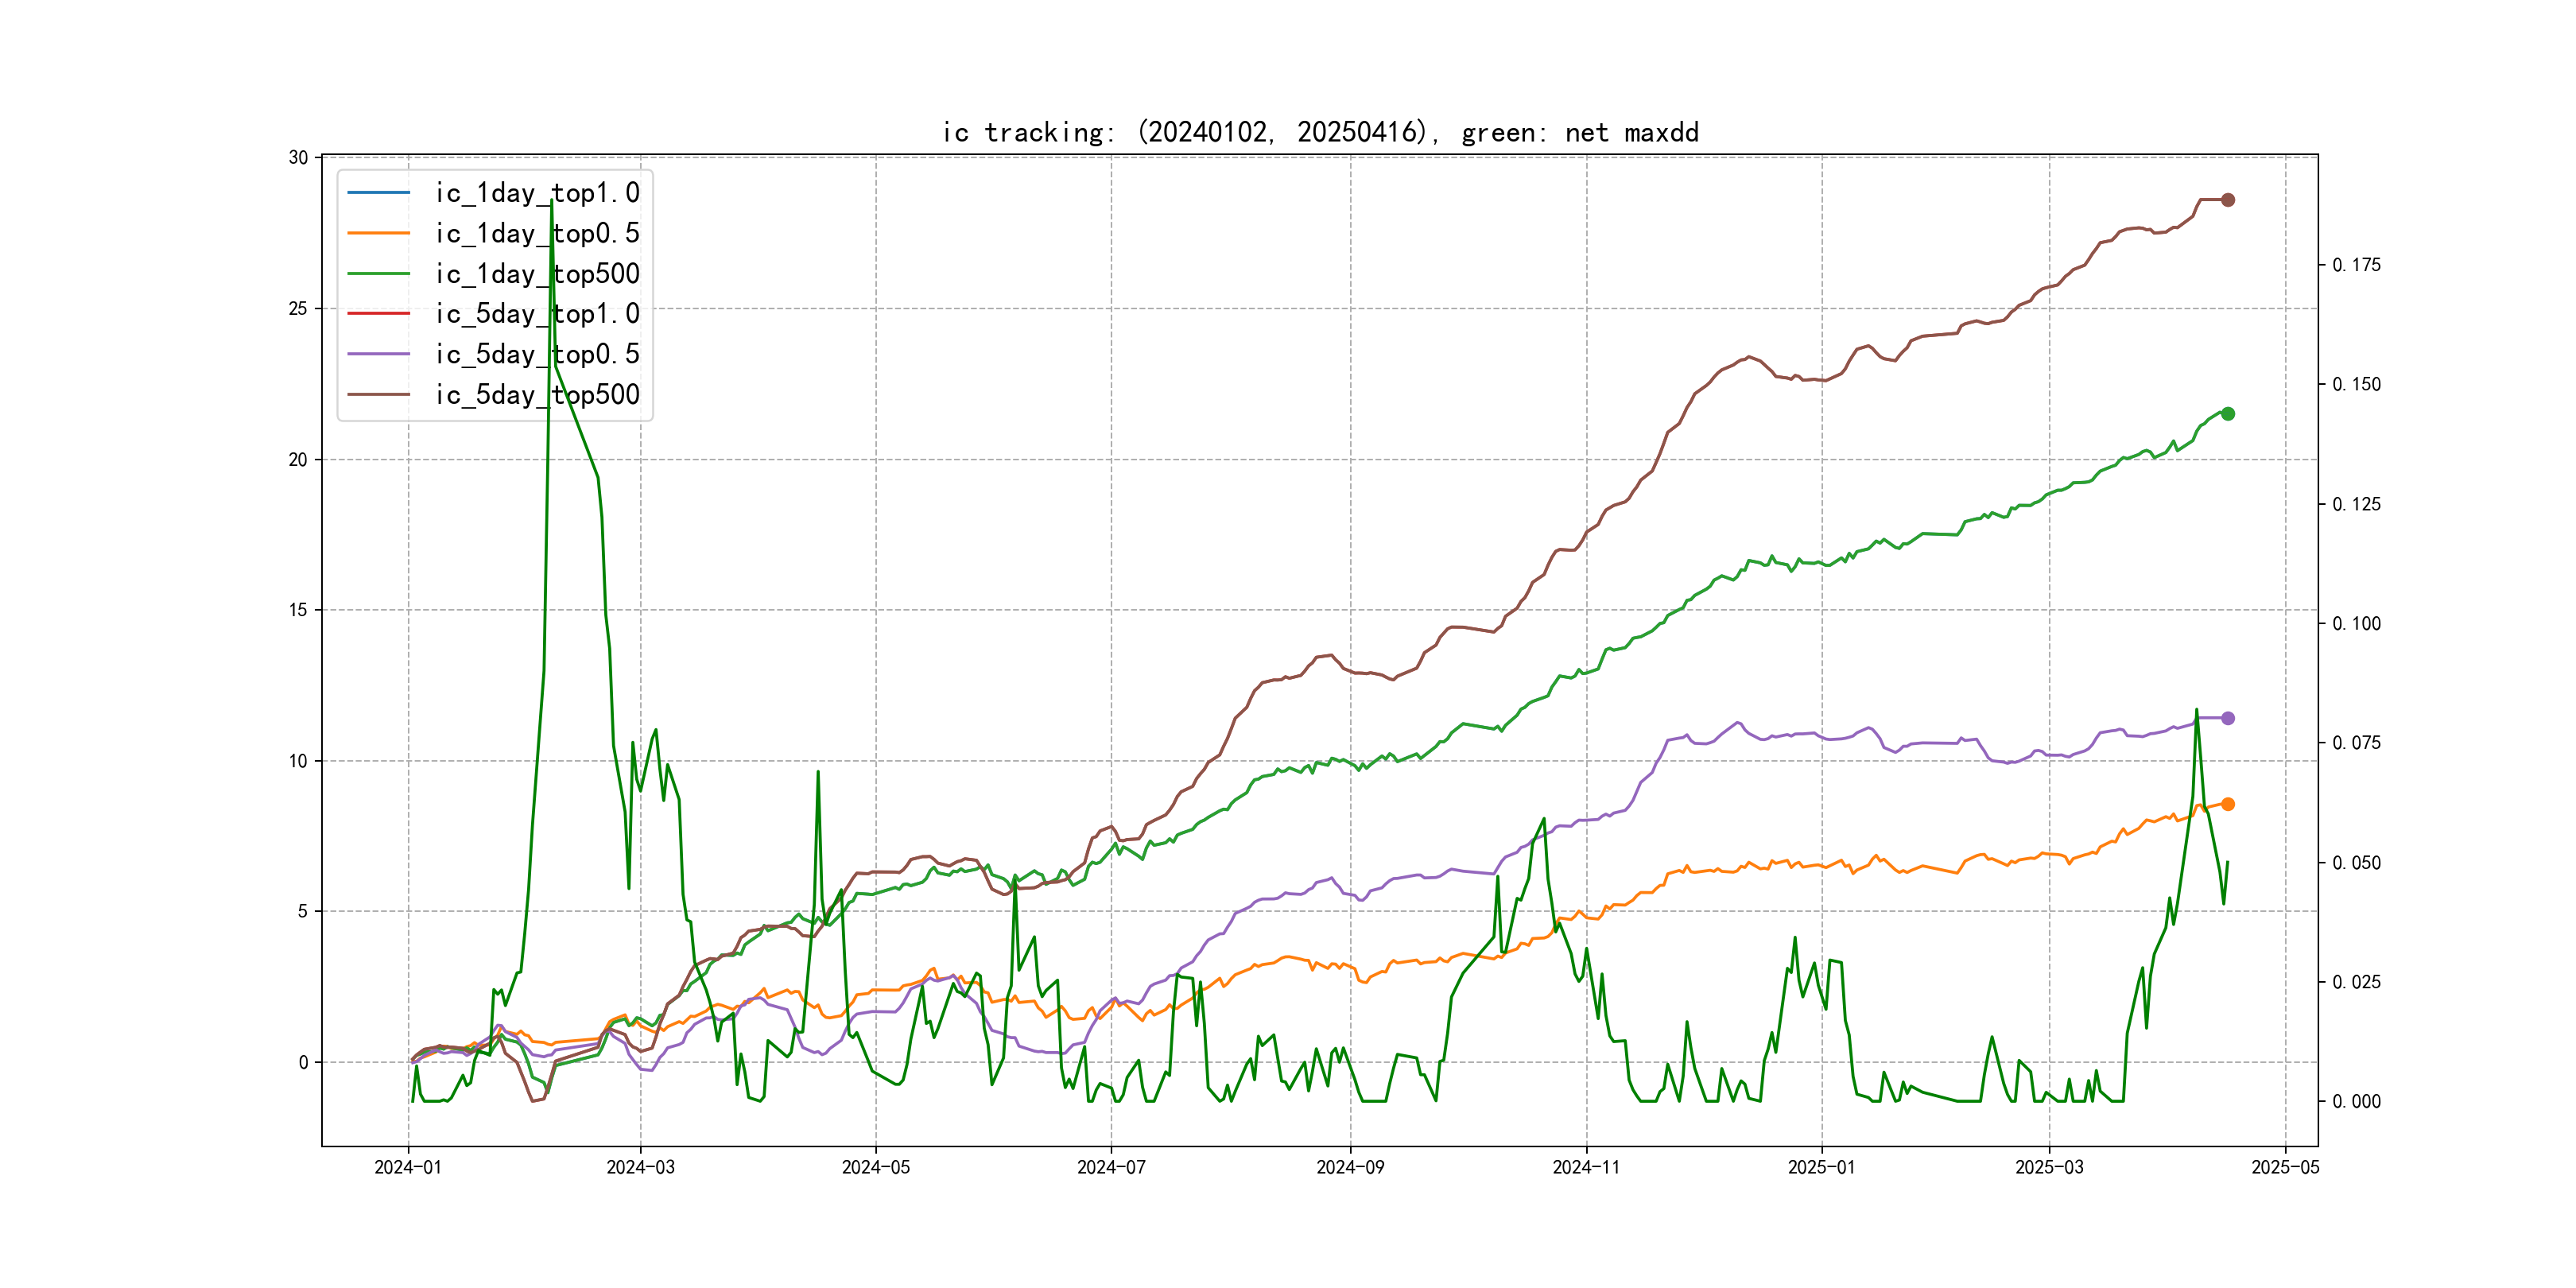
Task: Click the left y-axis label 30
Action: click(x=298, y=158)
